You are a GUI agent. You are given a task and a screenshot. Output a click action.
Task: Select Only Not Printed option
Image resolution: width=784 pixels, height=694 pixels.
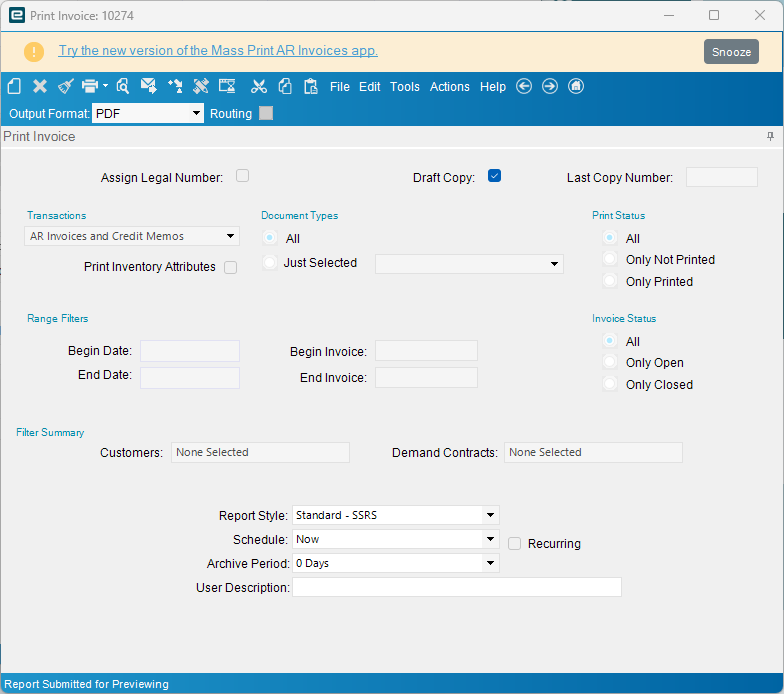point(610,259)
